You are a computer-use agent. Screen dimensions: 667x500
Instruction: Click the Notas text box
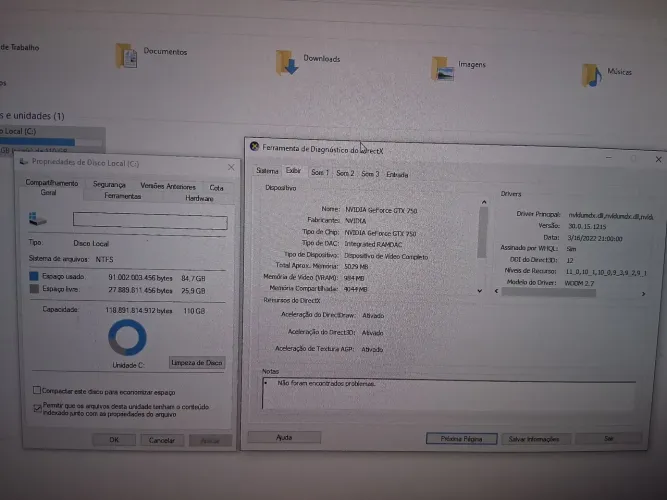[449, 394]
